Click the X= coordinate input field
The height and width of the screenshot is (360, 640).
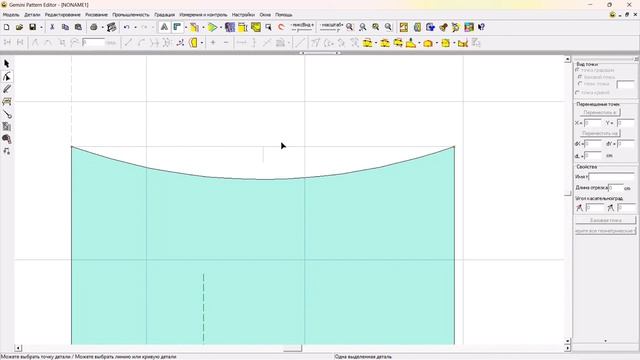pyautogui.click(x=593, y=123)
